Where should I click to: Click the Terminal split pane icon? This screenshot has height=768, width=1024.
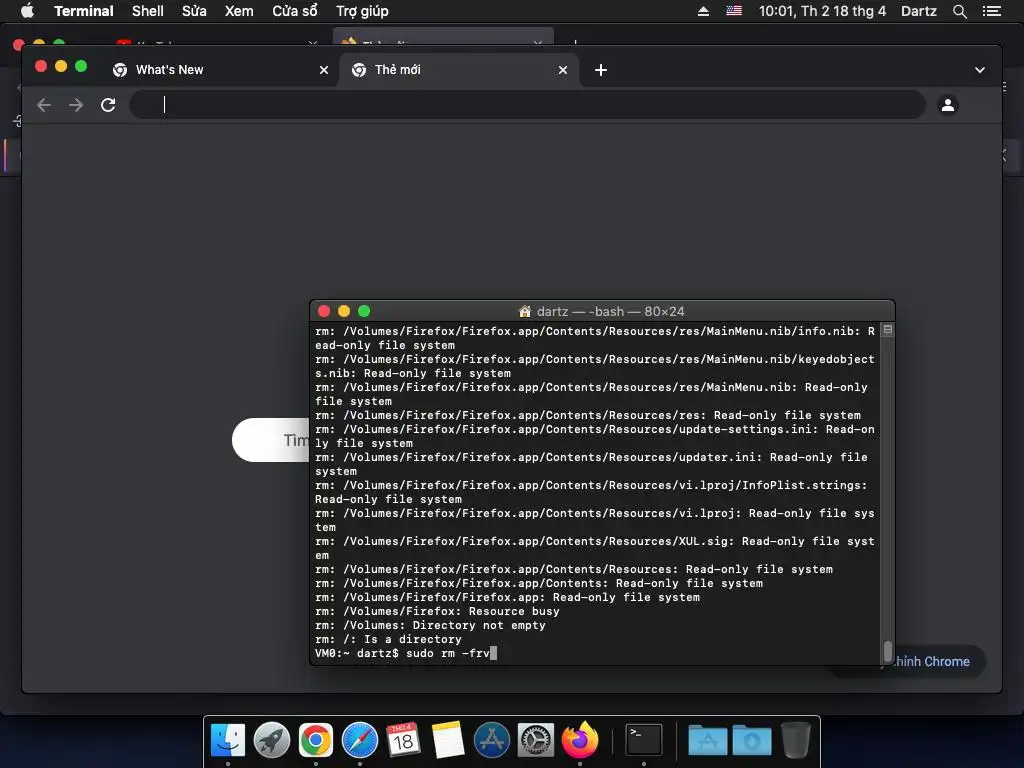tap(888, 330)
